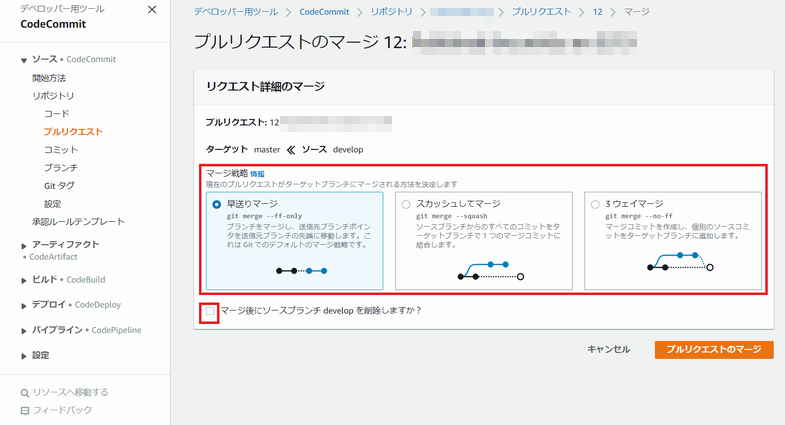Collapse the ソース CodeCommit section
785x425 pixels.
(x=24, y=60)
